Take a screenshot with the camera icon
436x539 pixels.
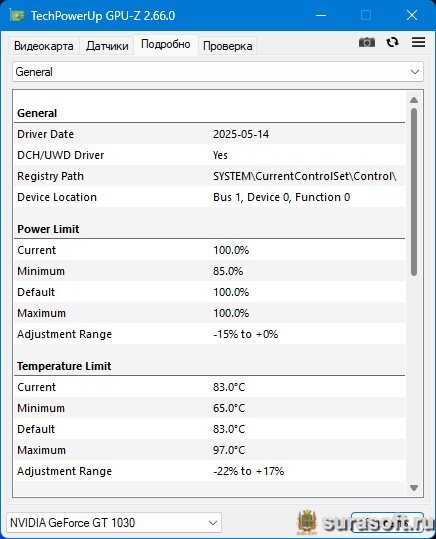pyautogui.click(x=367, y=42)
